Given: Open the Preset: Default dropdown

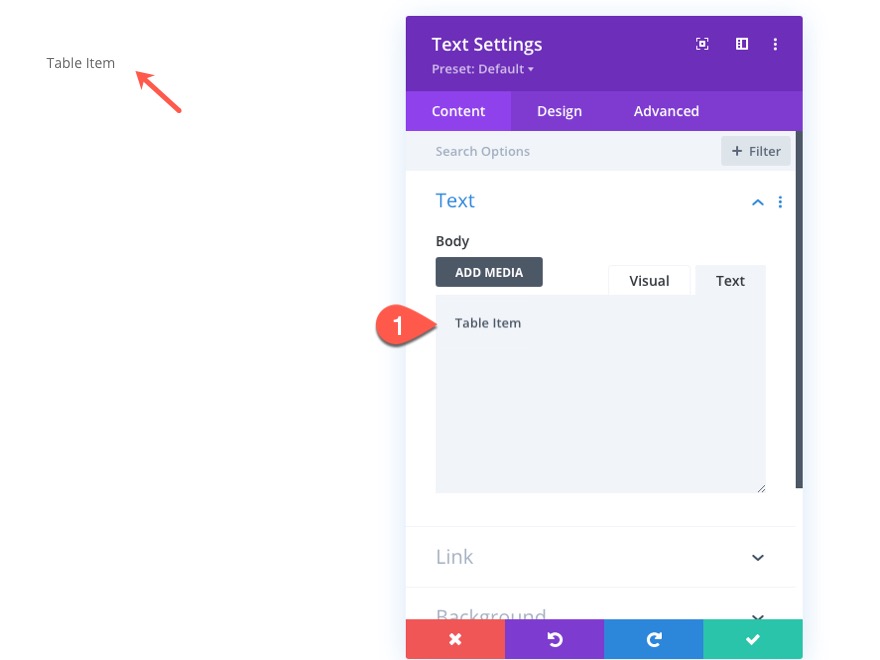Looking at the screenshot, I should click(483, 69).
